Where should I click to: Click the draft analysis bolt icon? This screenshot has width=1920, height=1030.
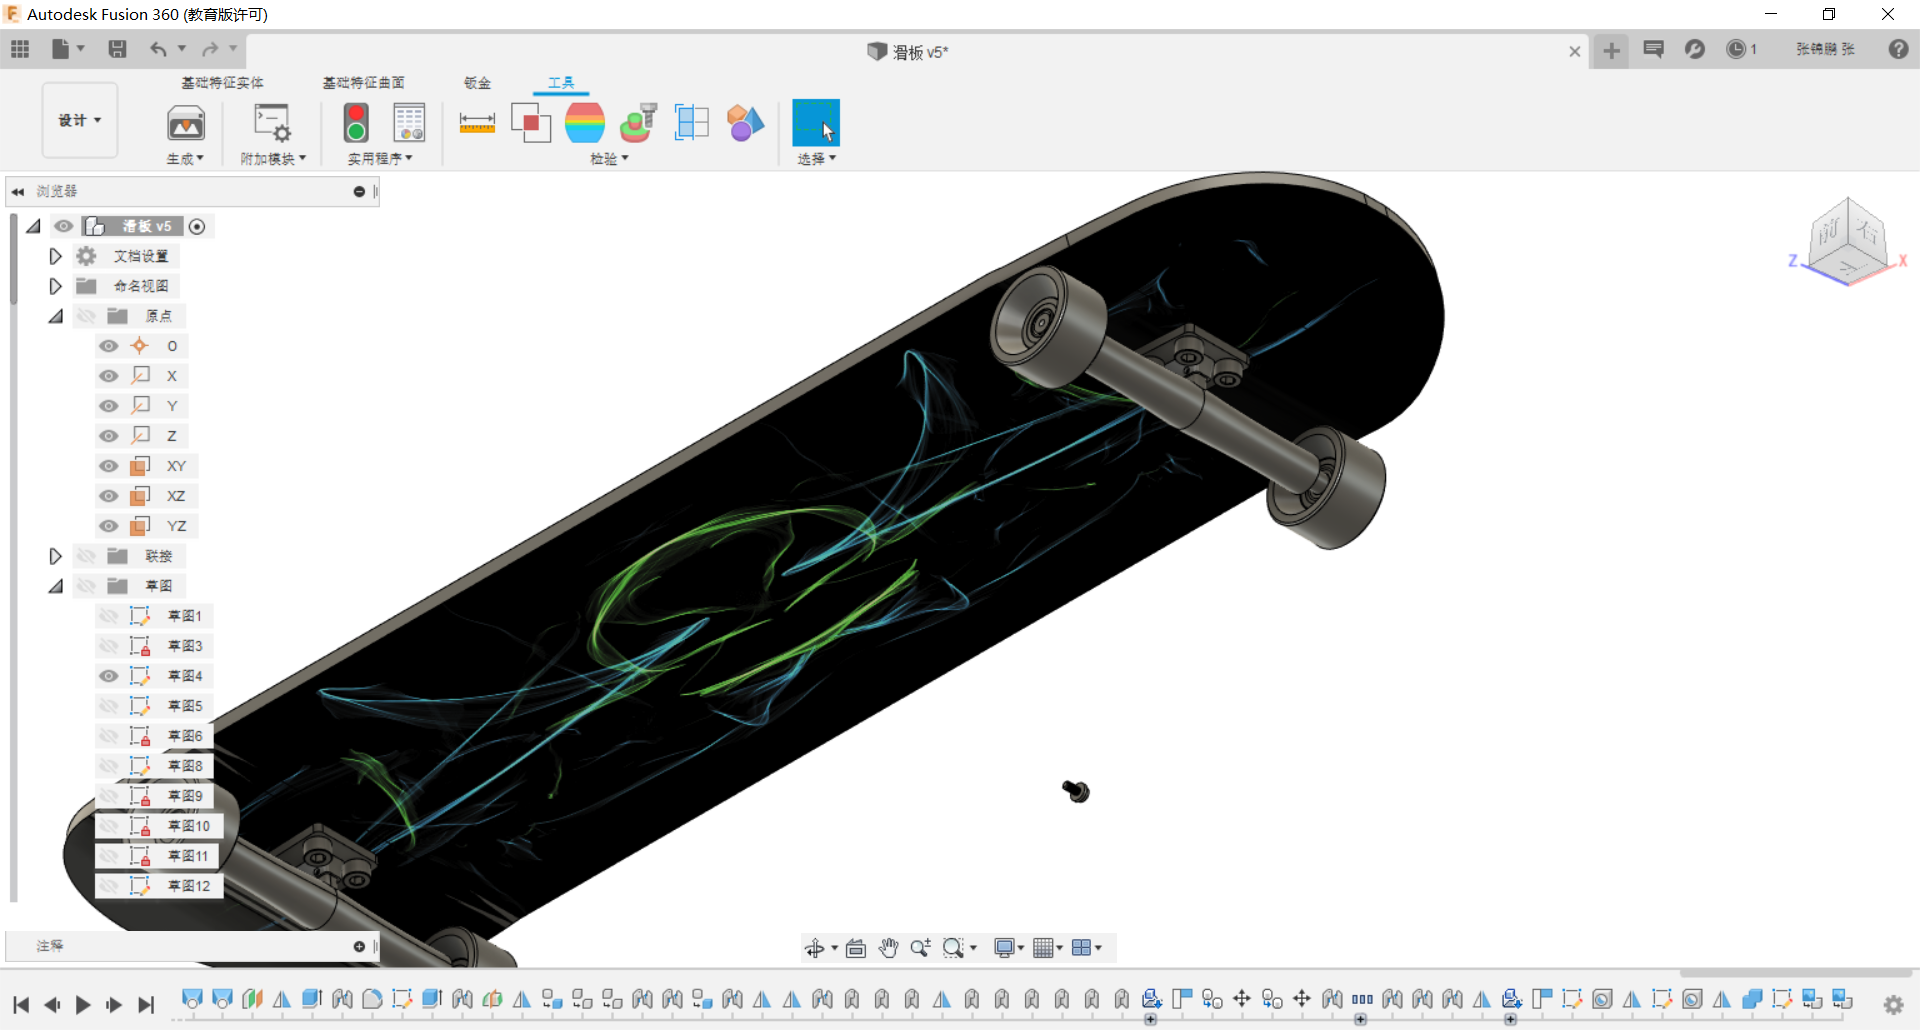638,123
